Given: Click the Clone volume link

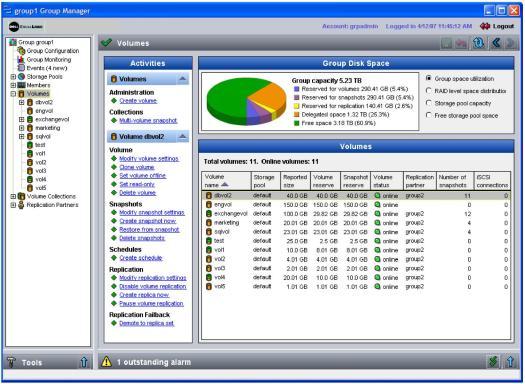Looking at the screenshot, I should (x=137, y=167).
